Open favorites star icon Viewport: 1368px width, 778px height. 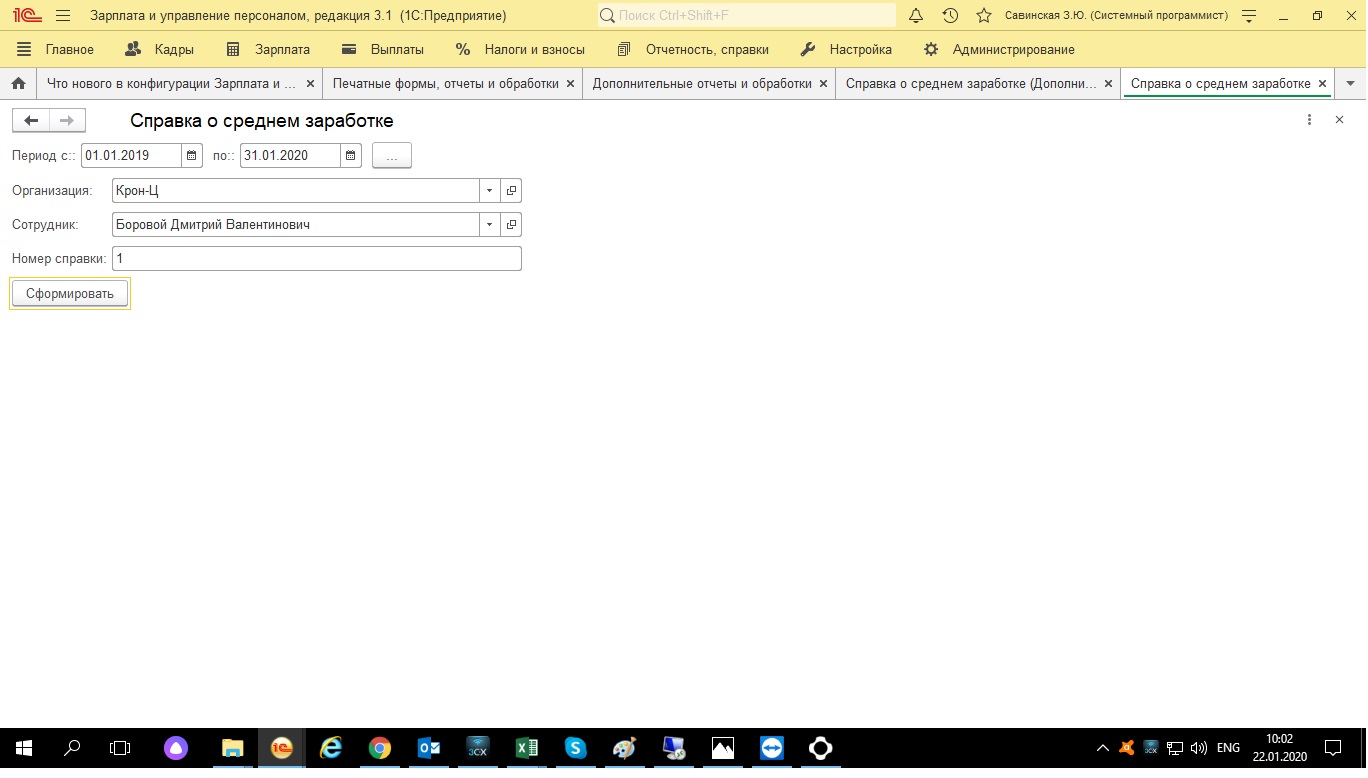pos(984,16)
